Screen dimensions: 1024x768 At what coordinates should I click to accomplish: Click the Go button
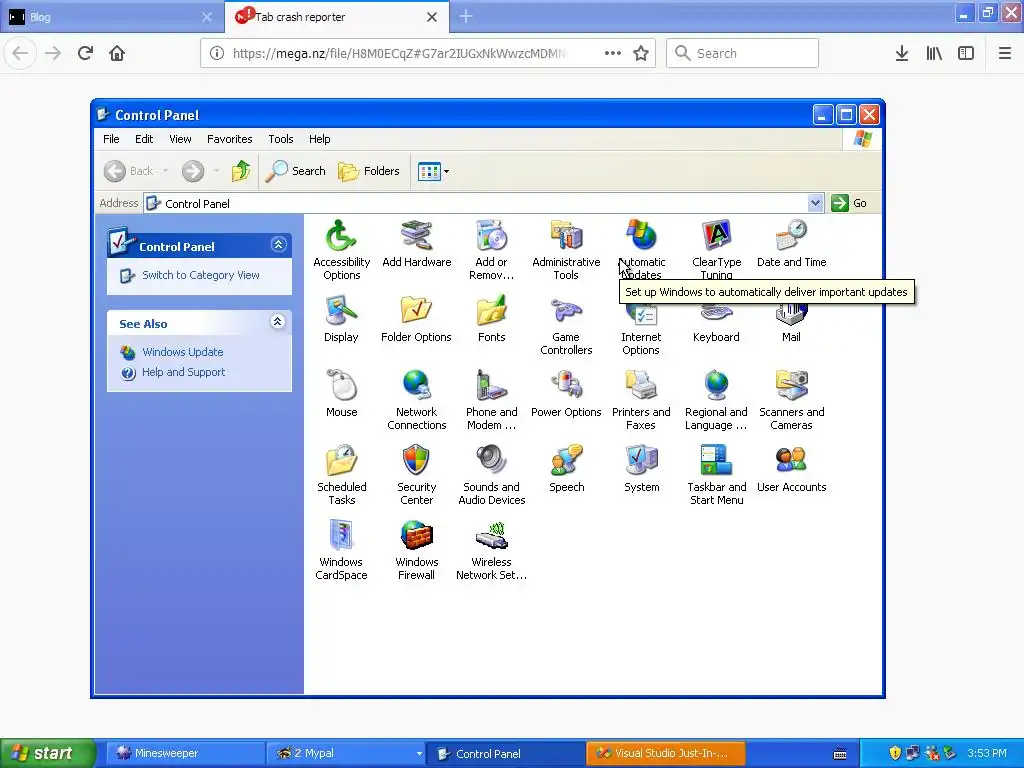[849, 203]
